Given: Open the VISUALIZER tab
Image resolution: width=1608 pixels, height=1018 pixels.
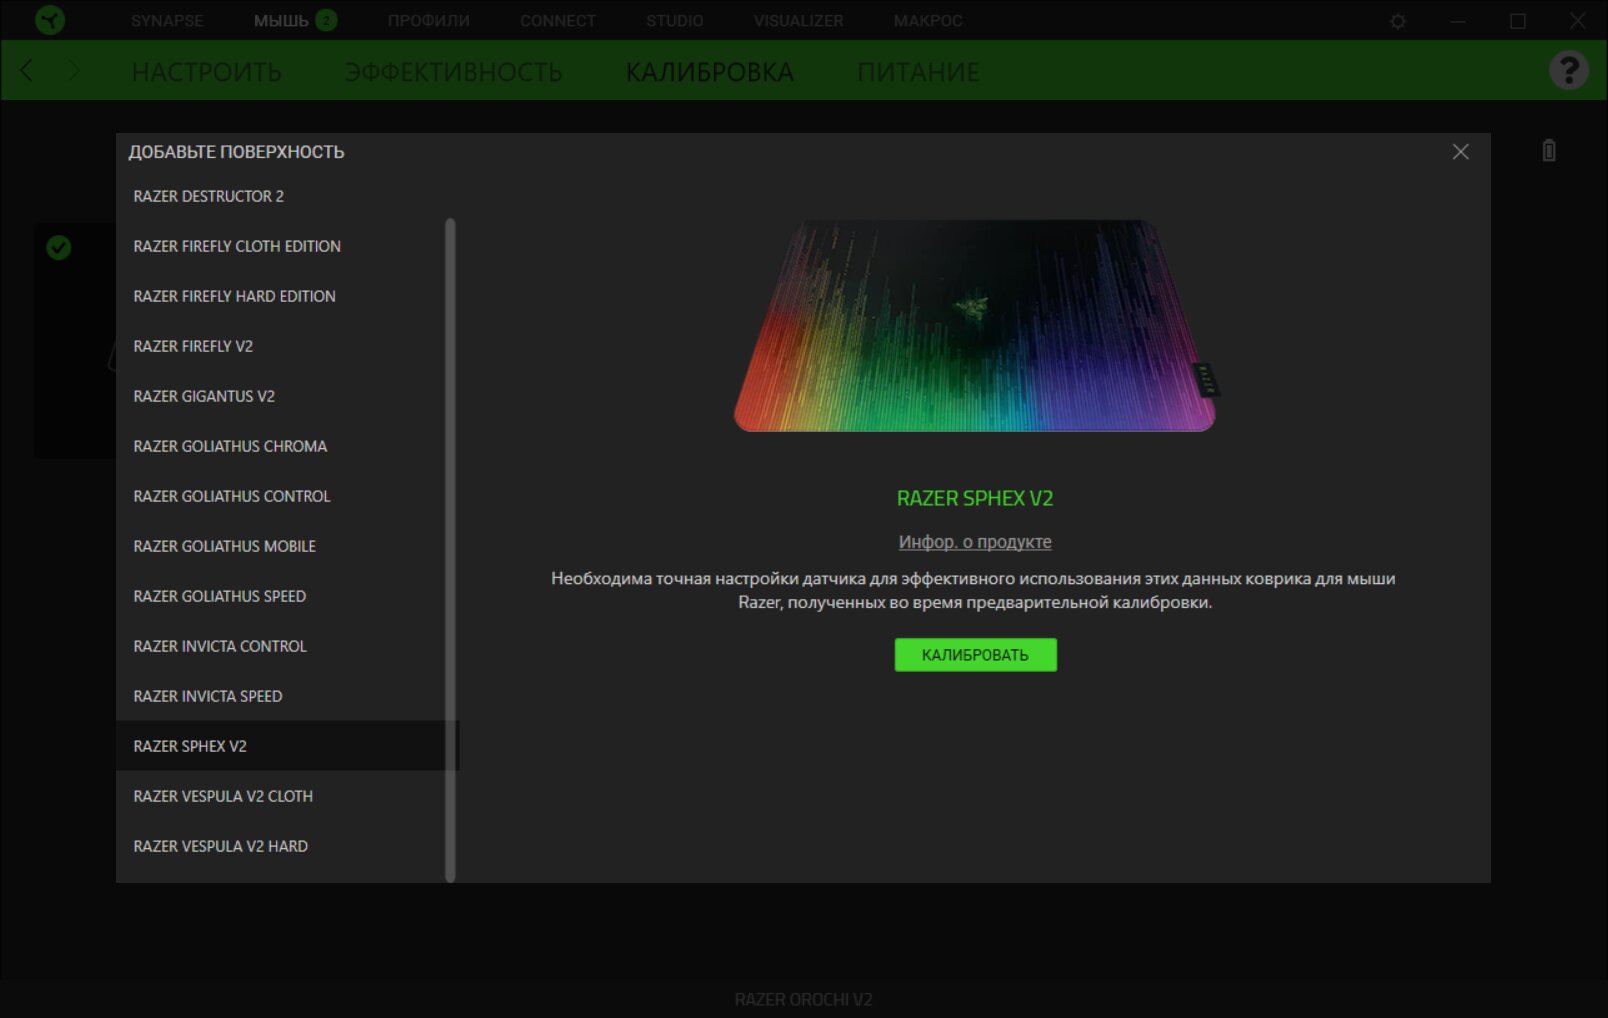Looking at the screenshot, I should click(x=798, y=20).
